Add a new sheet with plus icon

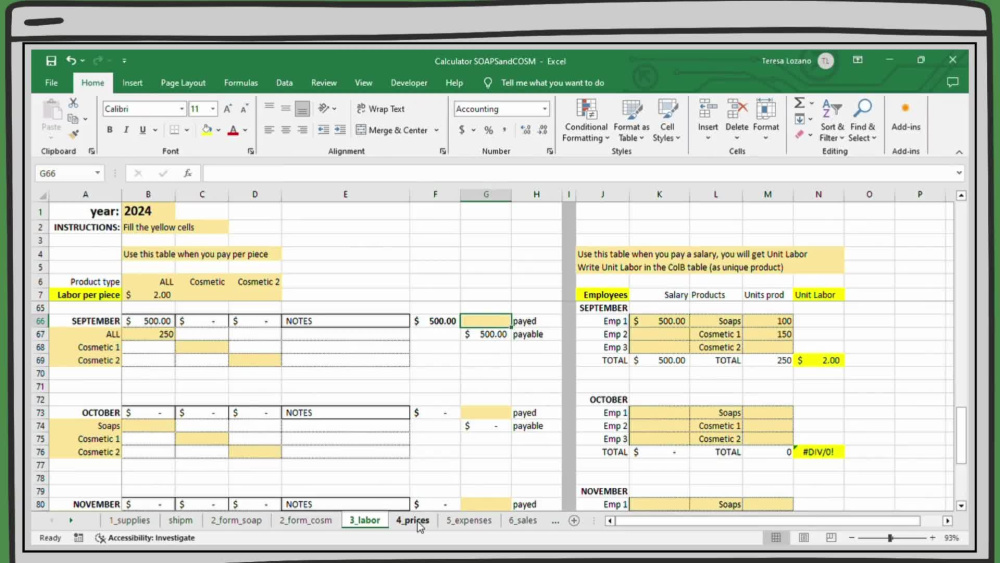[x=574, y=520]
